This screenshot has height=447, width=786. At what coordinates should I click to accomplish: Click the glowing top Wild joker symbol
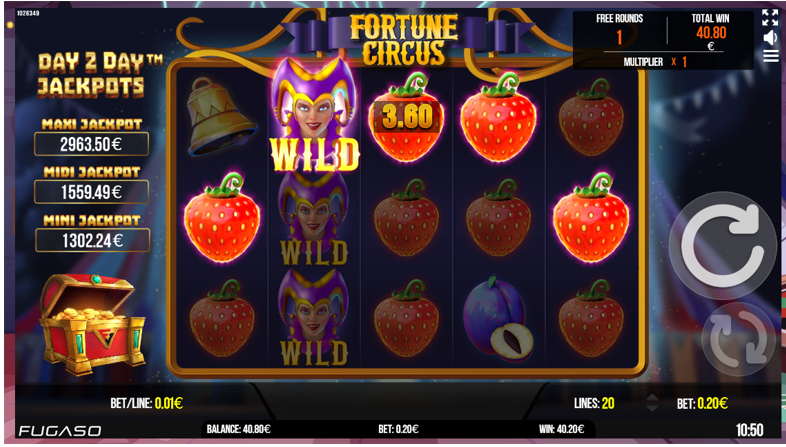(x=315, y=114)
